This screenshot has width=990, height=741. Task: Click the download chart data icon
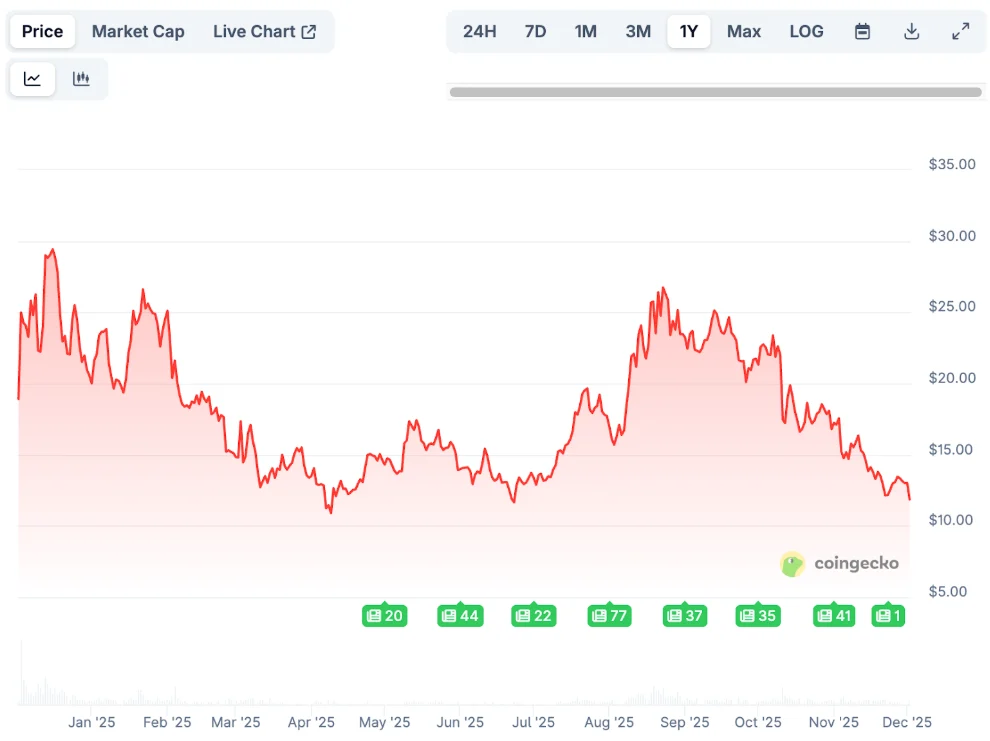coord(912,31)
